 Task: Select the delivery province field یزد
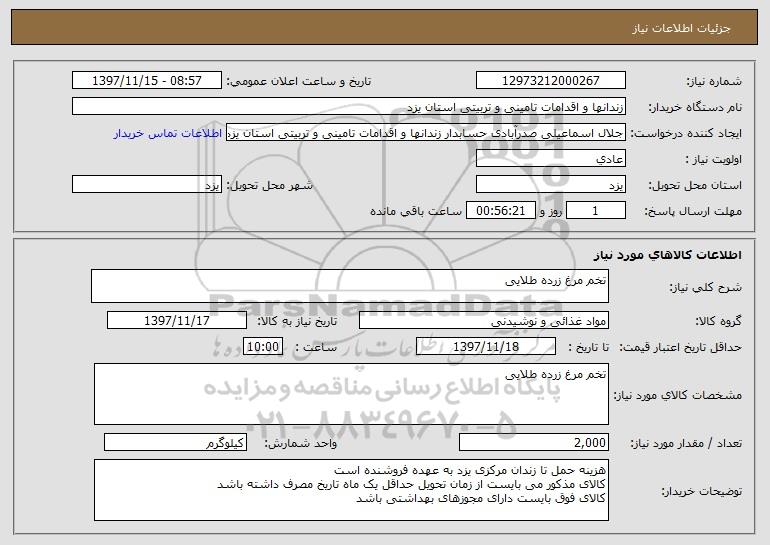click(550, 185)
